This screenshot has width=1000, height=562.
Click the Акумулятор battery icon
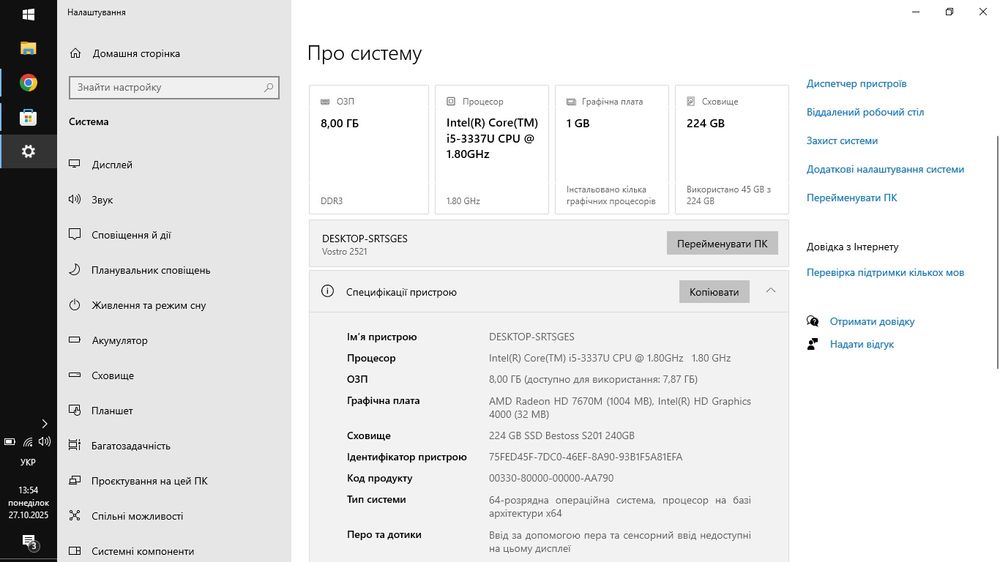[x=75, y=339]
